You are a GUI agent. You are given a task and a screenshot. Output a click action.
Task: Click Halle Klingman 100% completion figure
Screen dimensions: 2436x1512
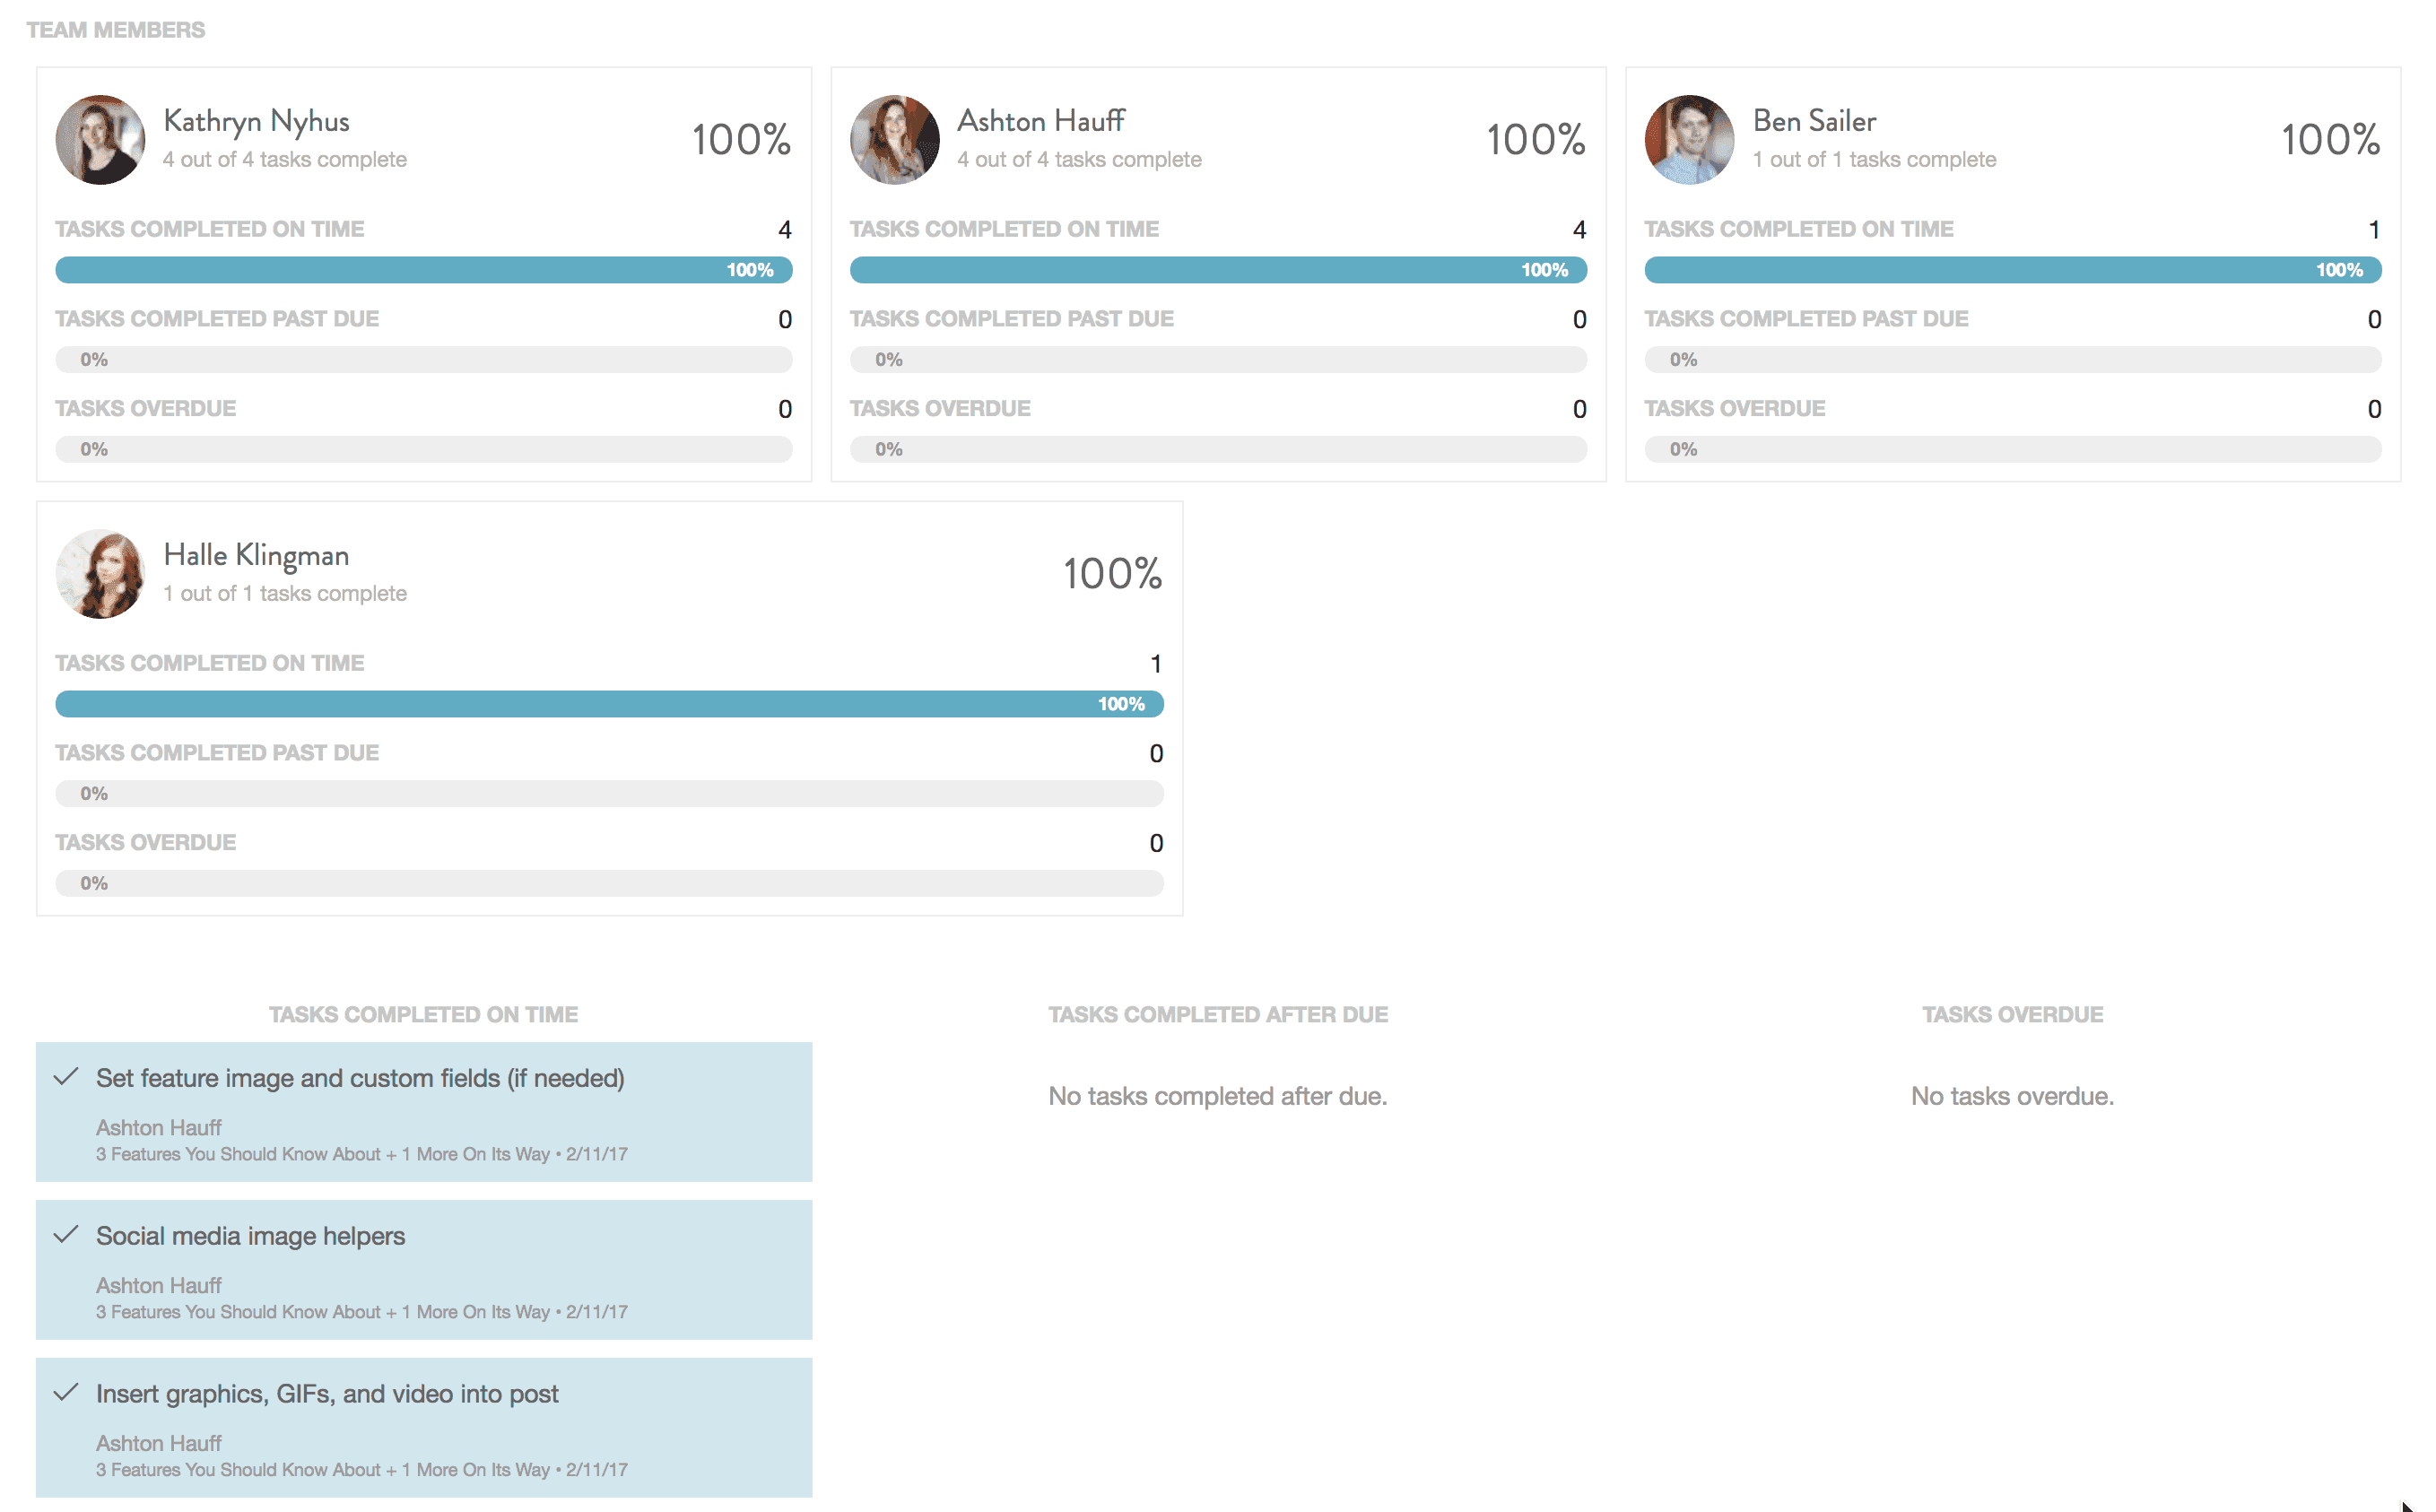click(1112, 574)
